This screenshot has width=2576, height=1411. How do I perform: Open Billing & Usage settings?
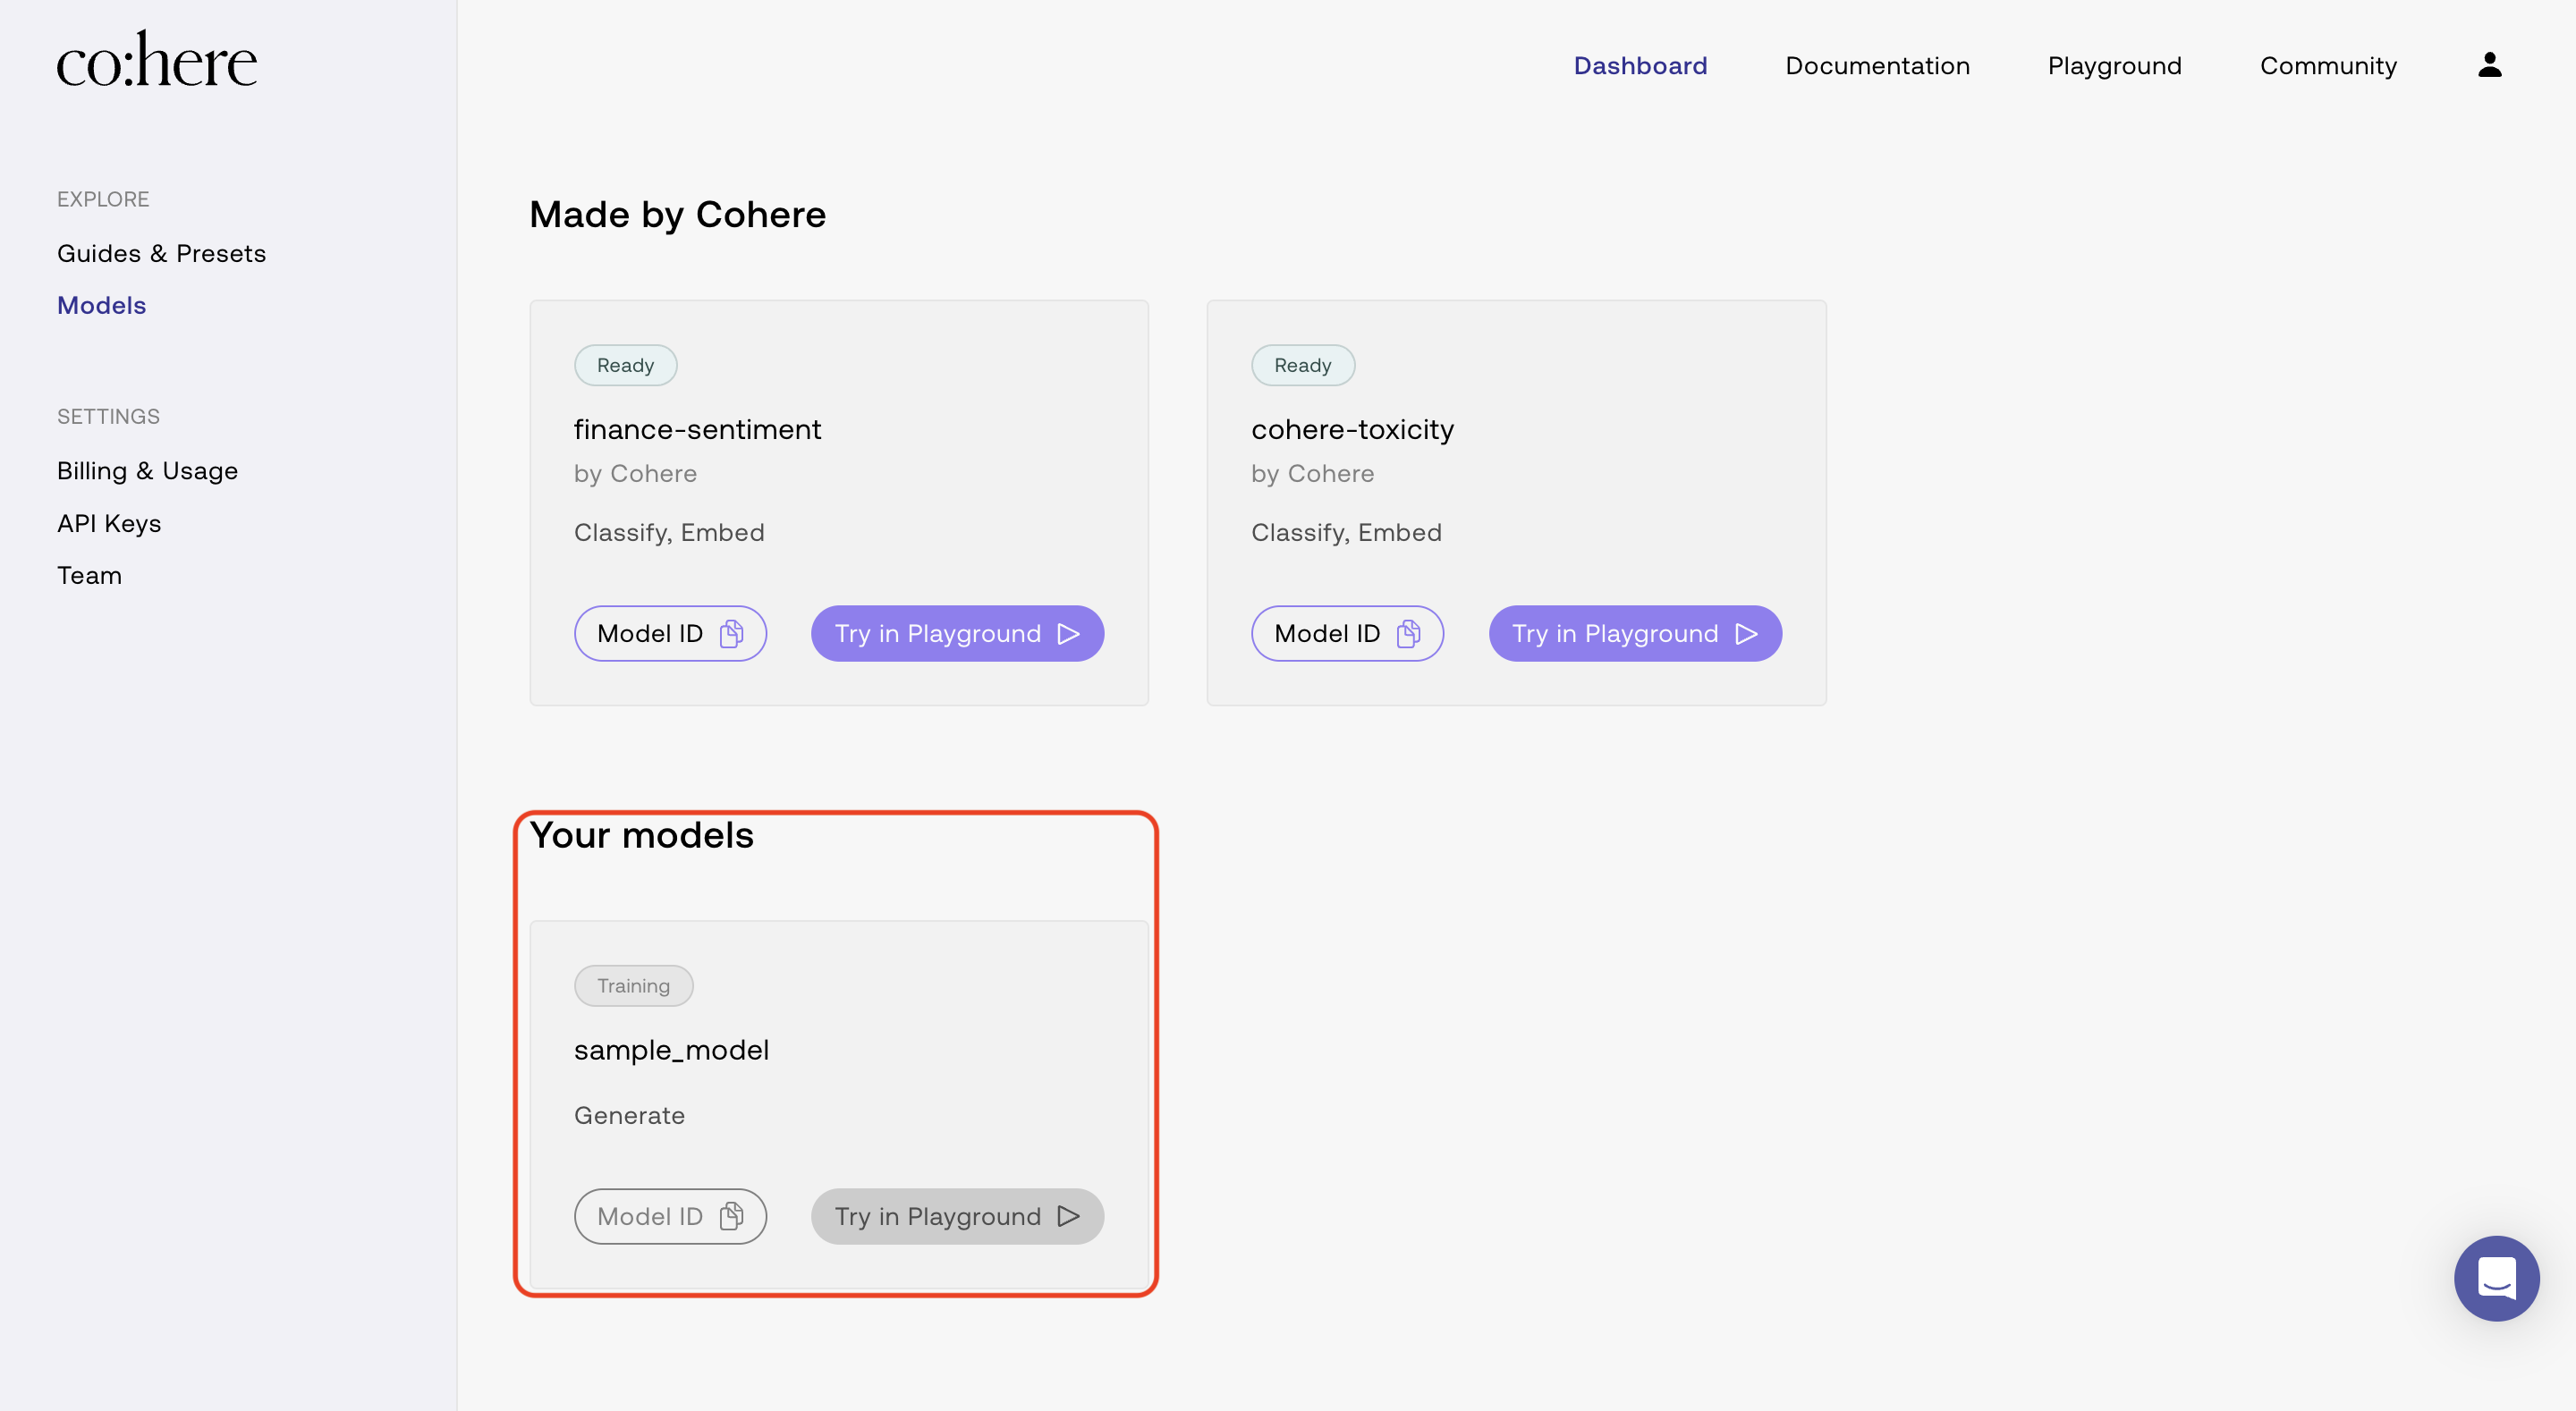[x=147, y=471]
